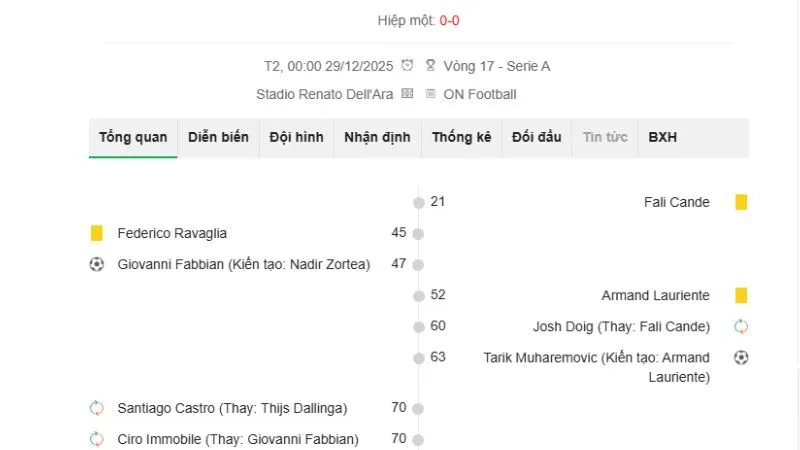Screen dimensions: 800x450
Task: Go to the Thống kê tab
Action: pyautogui.click(x=461, y=137)
